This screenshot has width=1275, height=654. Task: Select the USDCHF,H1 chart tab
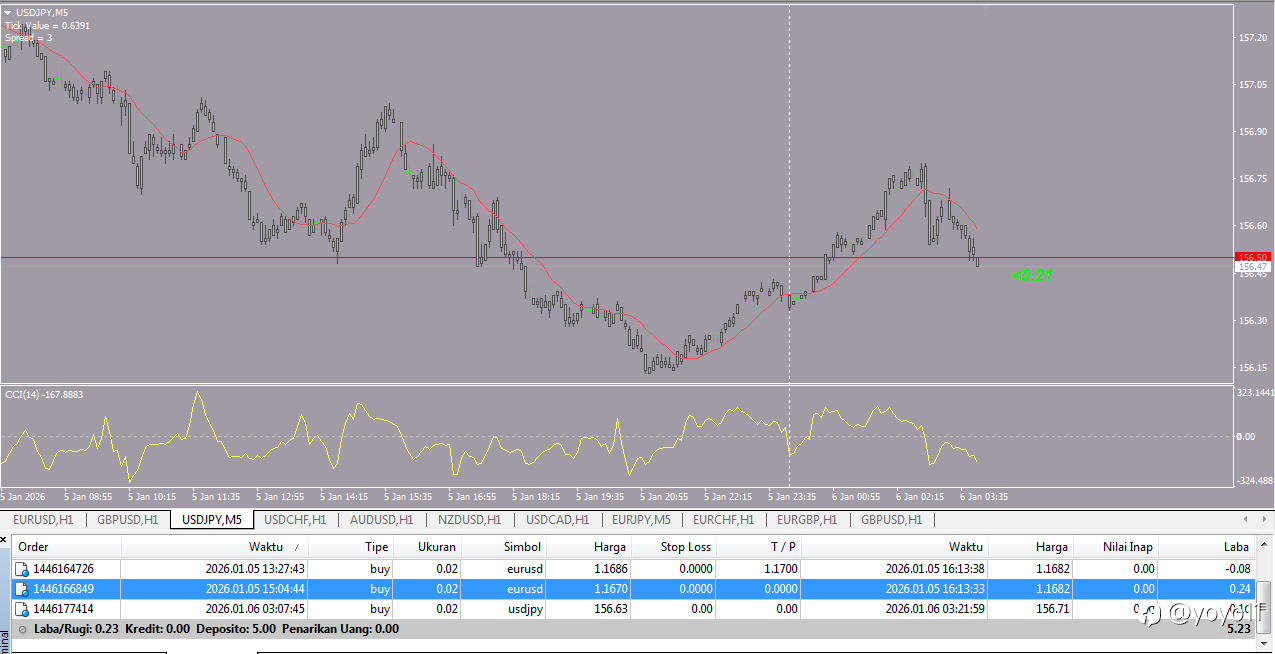coord(295,520)
